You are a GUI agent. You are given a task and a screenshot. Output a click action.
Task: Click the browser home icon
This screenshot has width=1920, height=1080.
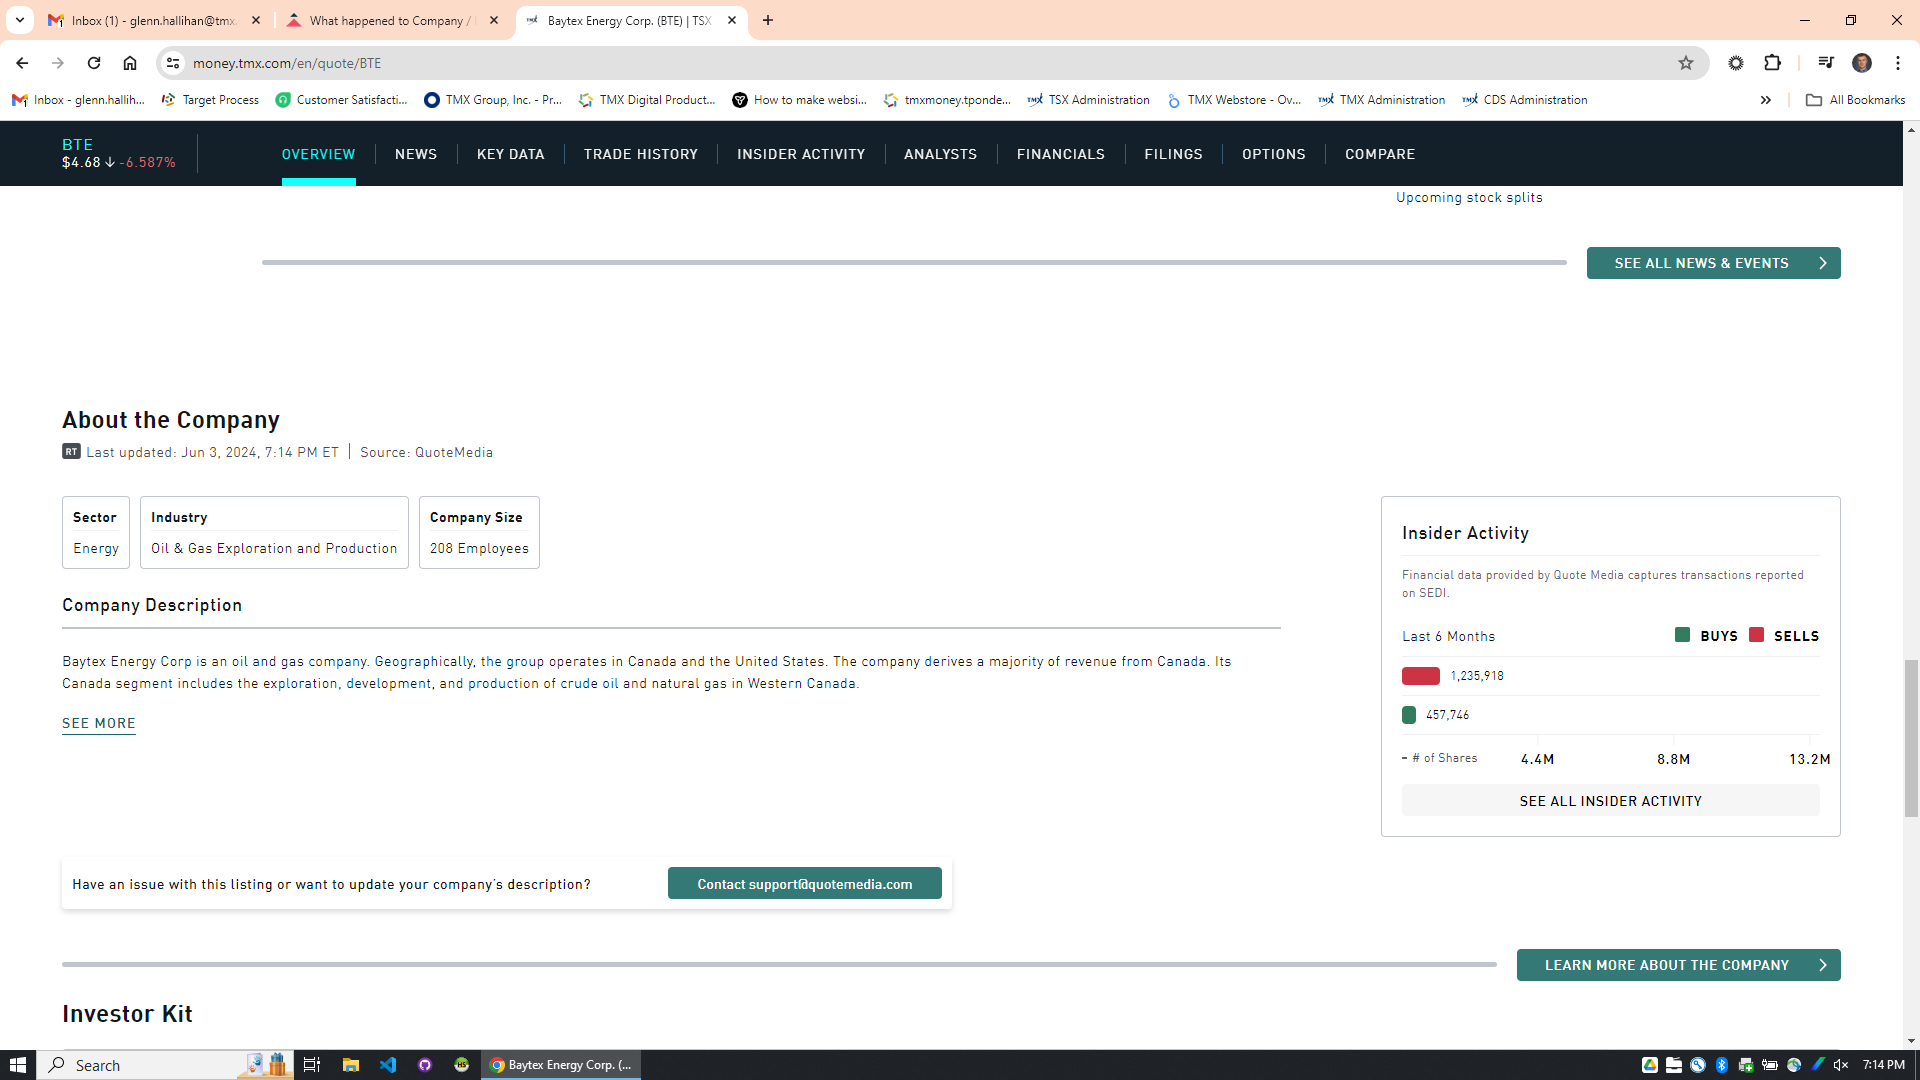pyautogui.click(x=130, y=63)
